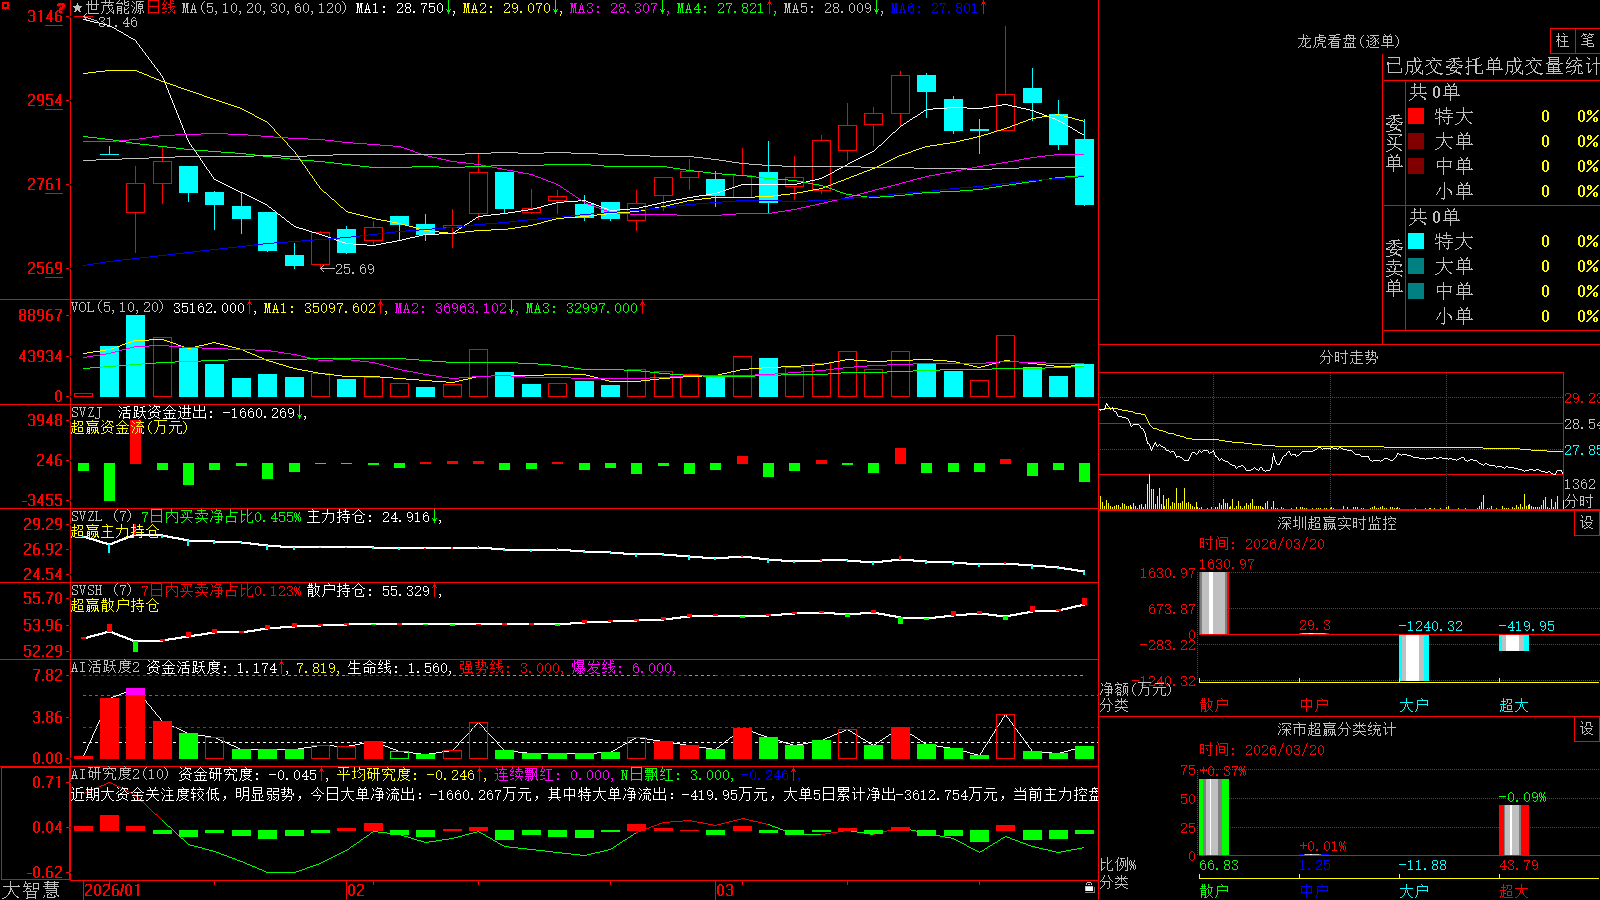Viewport: 1600px width, 900px height.
Task: Jump to the 02 month marker
Action: click(x=355, y=890)
